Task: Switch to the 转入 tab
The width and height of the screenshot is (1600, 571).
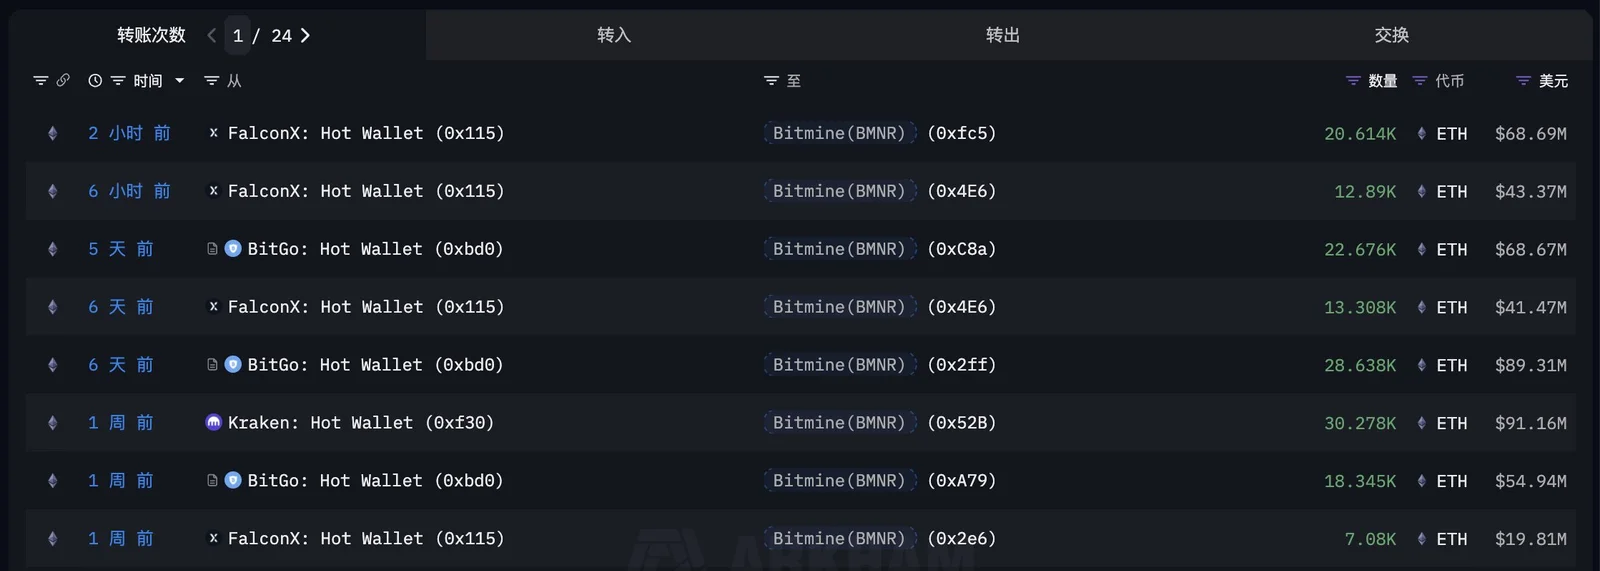Action: pyautogui.click(x=614, y=35)
